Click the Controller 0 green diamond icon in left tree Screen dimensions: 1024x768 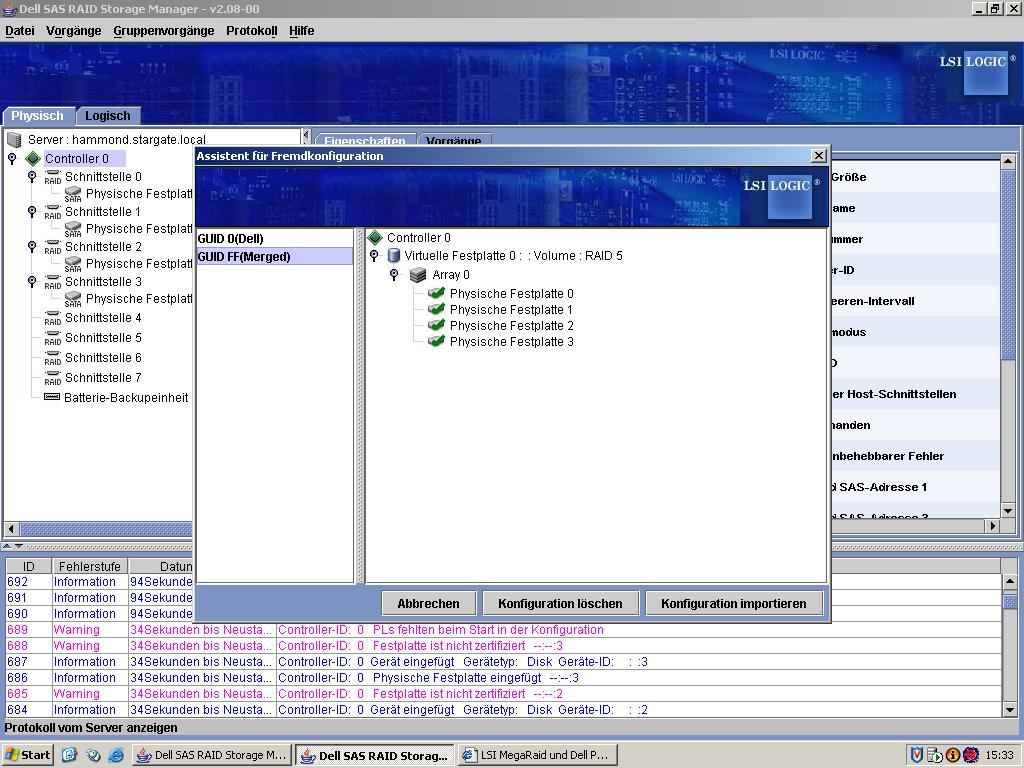[33, 159]
